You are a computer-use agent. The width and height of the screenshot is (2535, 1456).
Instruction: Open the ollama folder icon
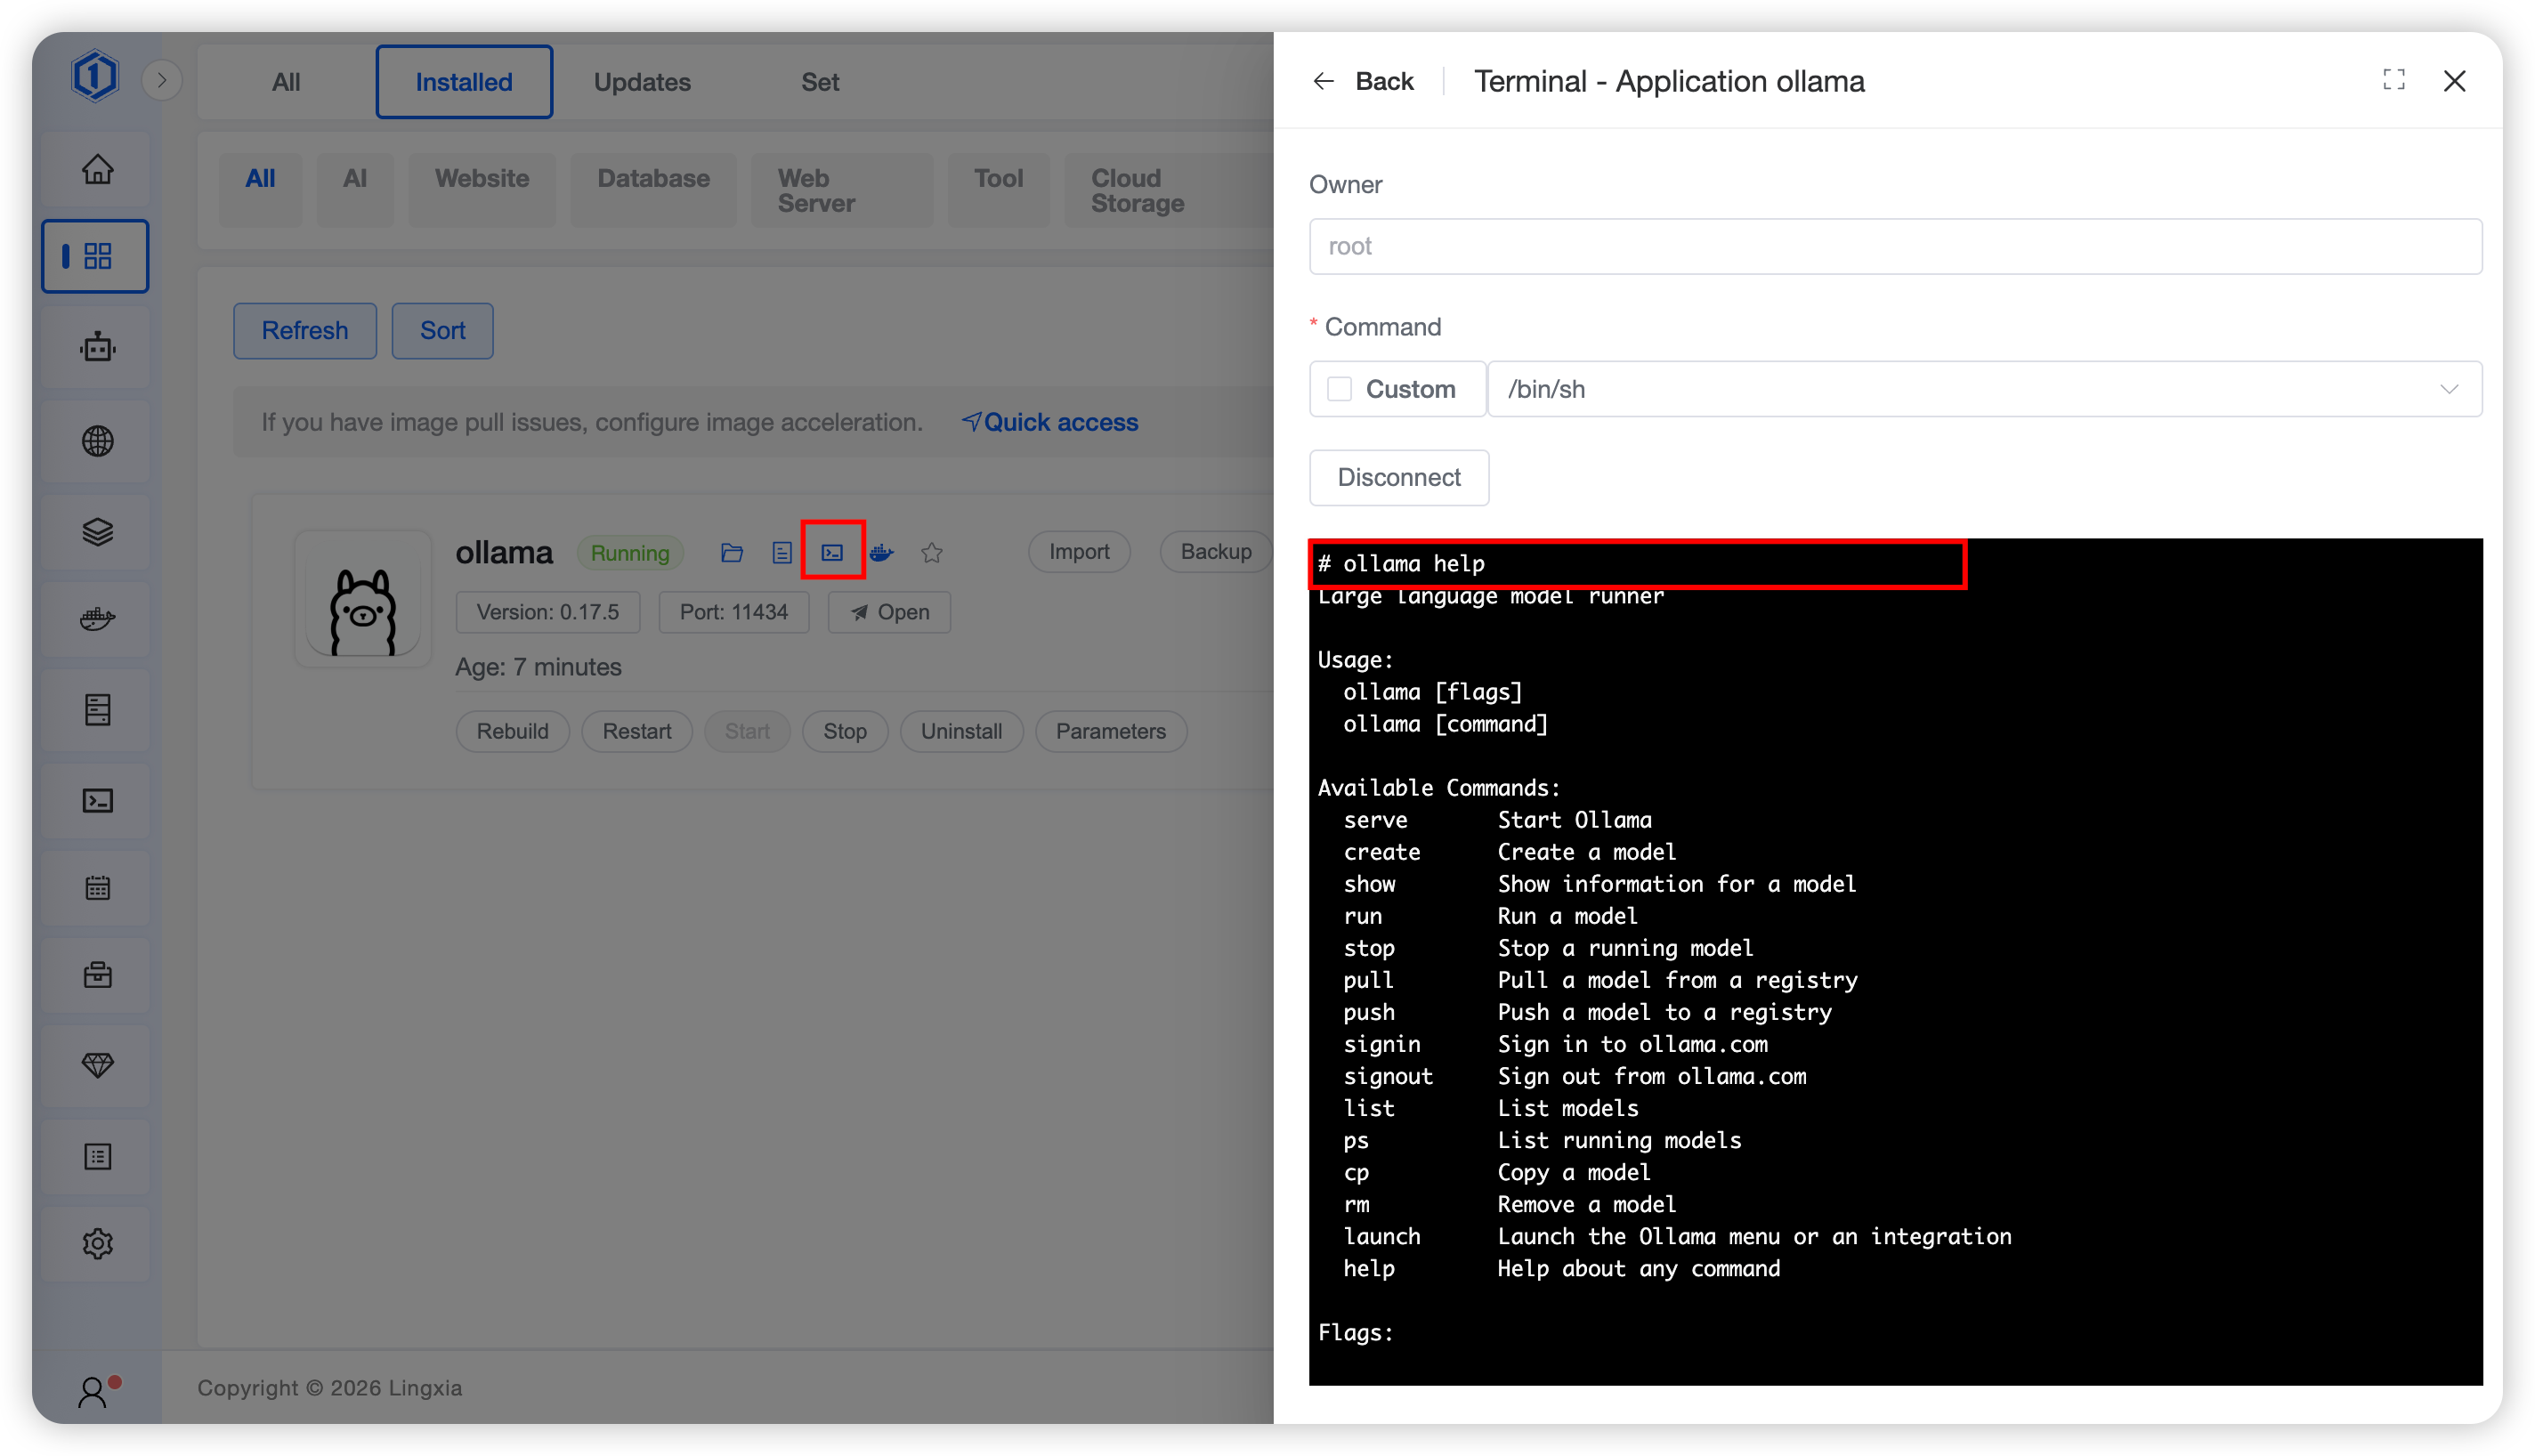click(x=732, y=552)
